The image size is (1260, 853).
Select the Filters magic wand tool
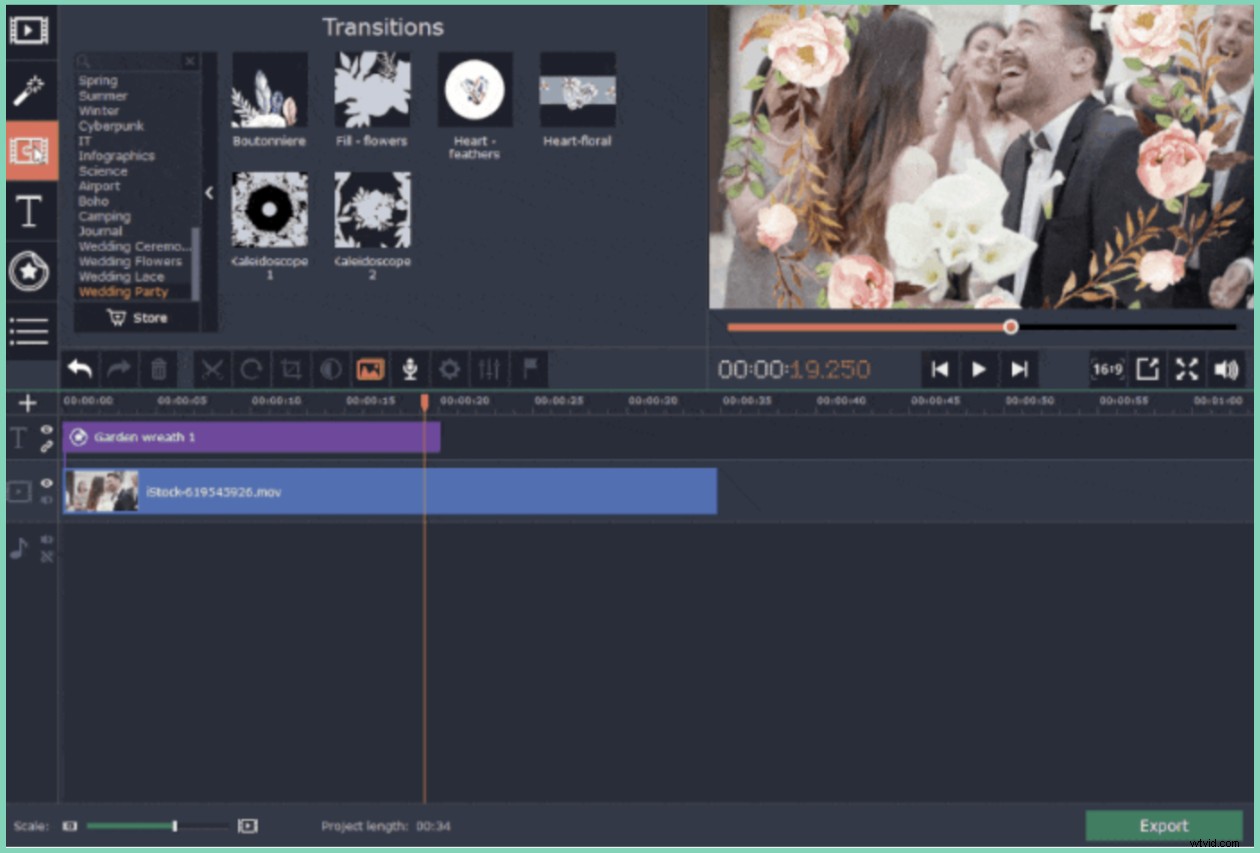point(30,90)
